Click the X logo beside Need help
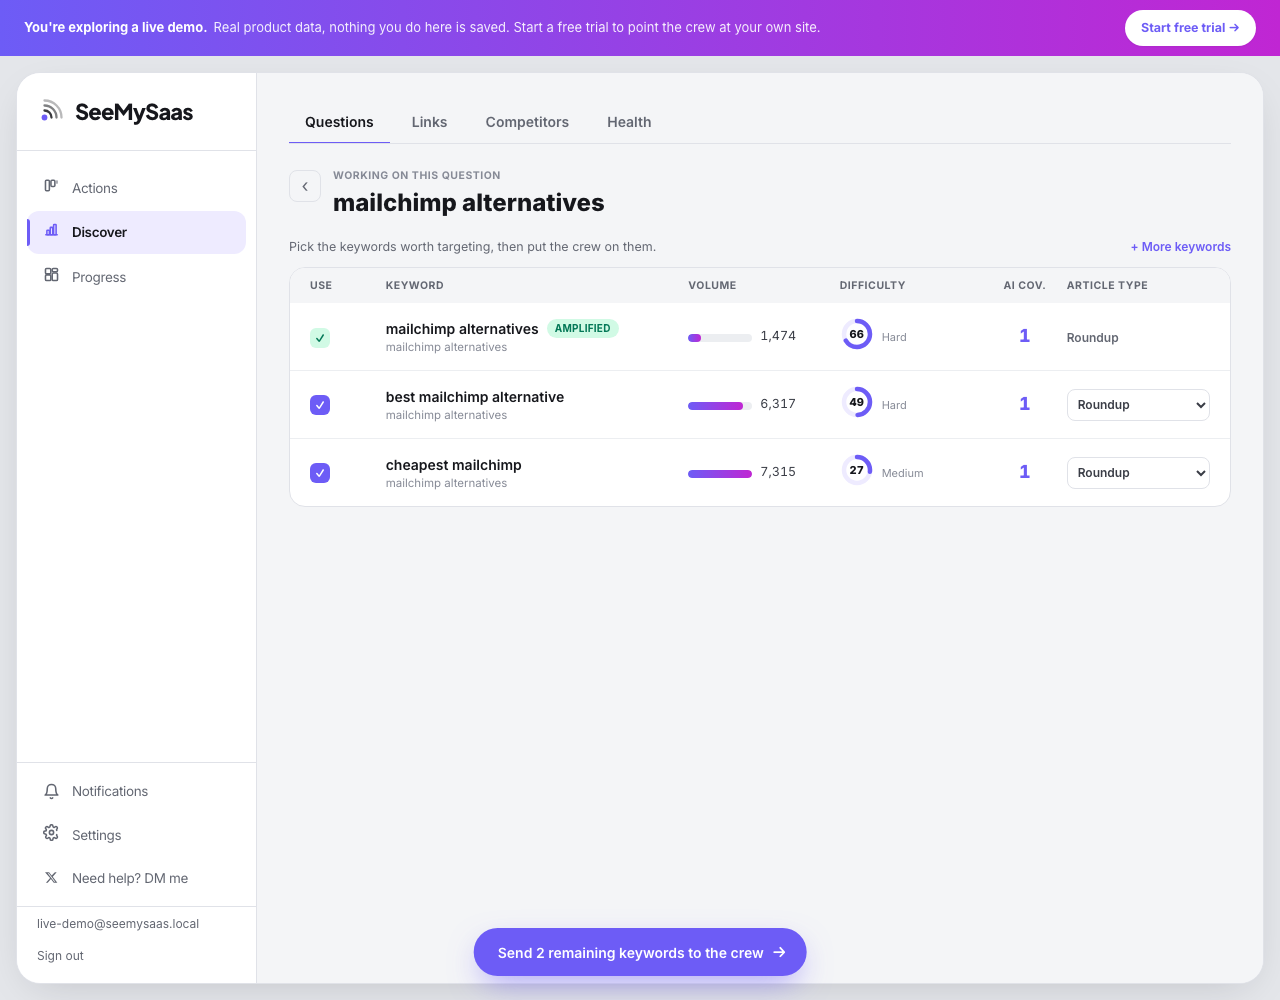1280x1000 pixels. (x=51, y=877)
